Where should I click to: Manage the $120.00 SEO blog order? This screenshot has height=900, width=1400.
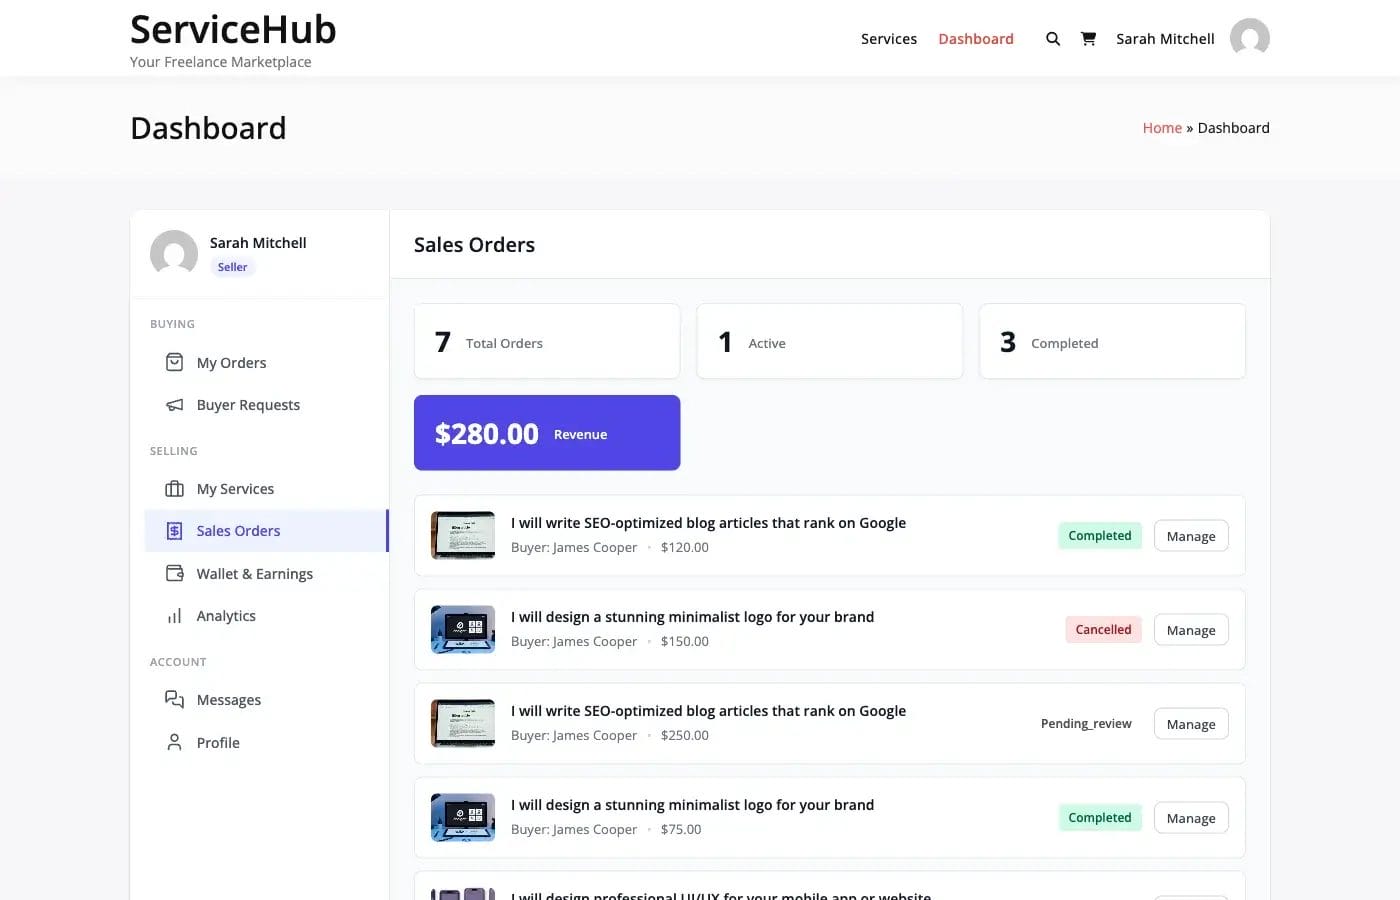point(1190,536)
